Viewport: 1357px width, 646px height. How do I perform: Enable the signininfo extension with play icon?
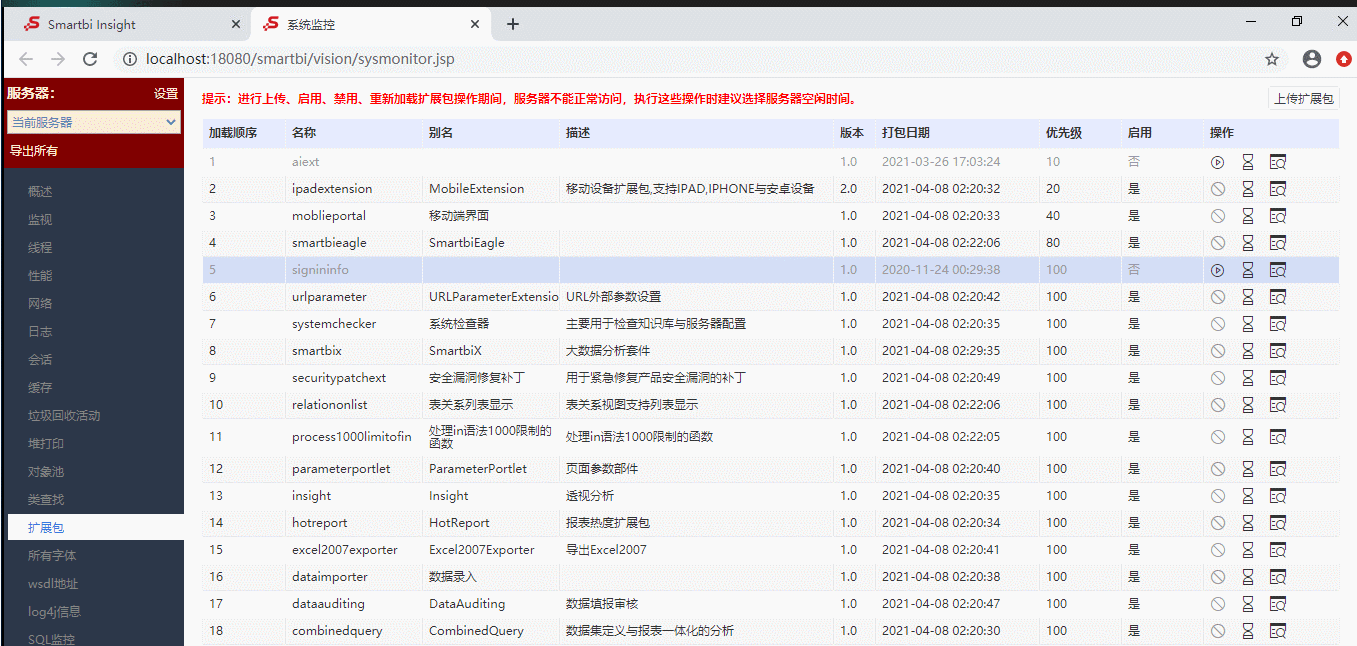1217,270
